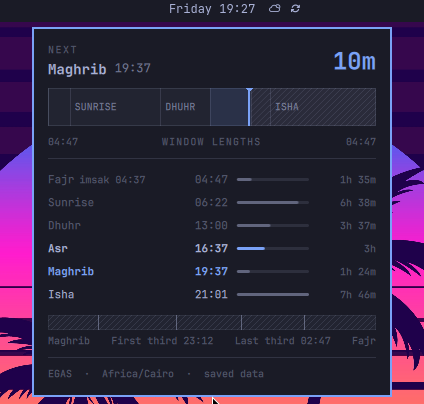Click the Dhuhr row label
Viewport: 424px width, 404px height.
pos(64,225)
